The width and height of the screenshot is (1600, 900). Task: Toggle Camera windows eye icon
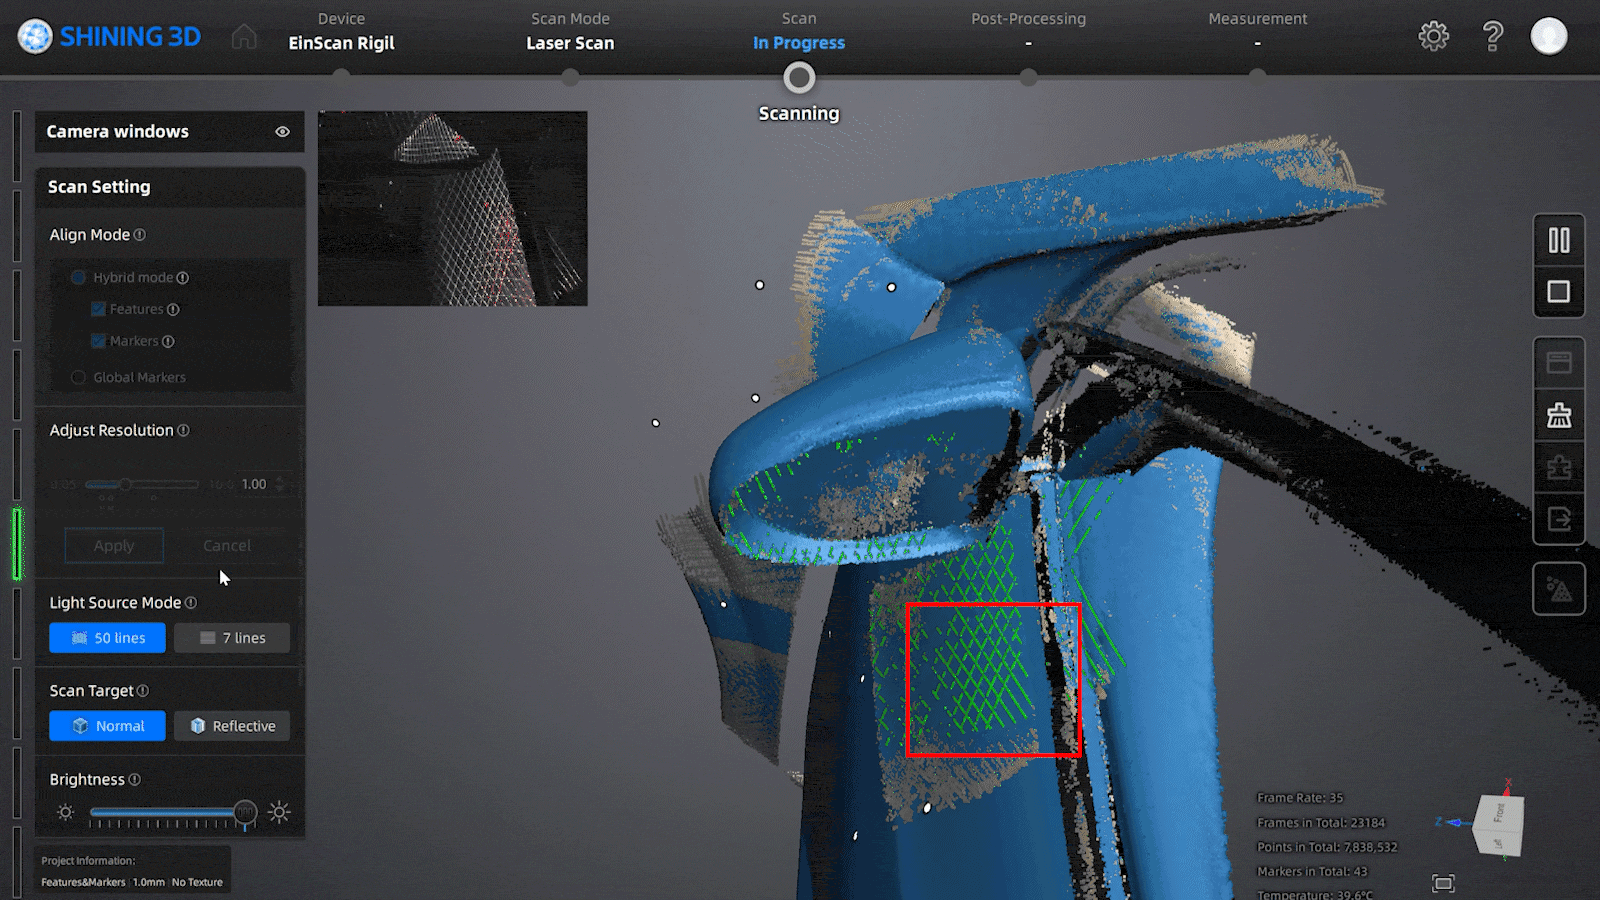pos(283,132)
